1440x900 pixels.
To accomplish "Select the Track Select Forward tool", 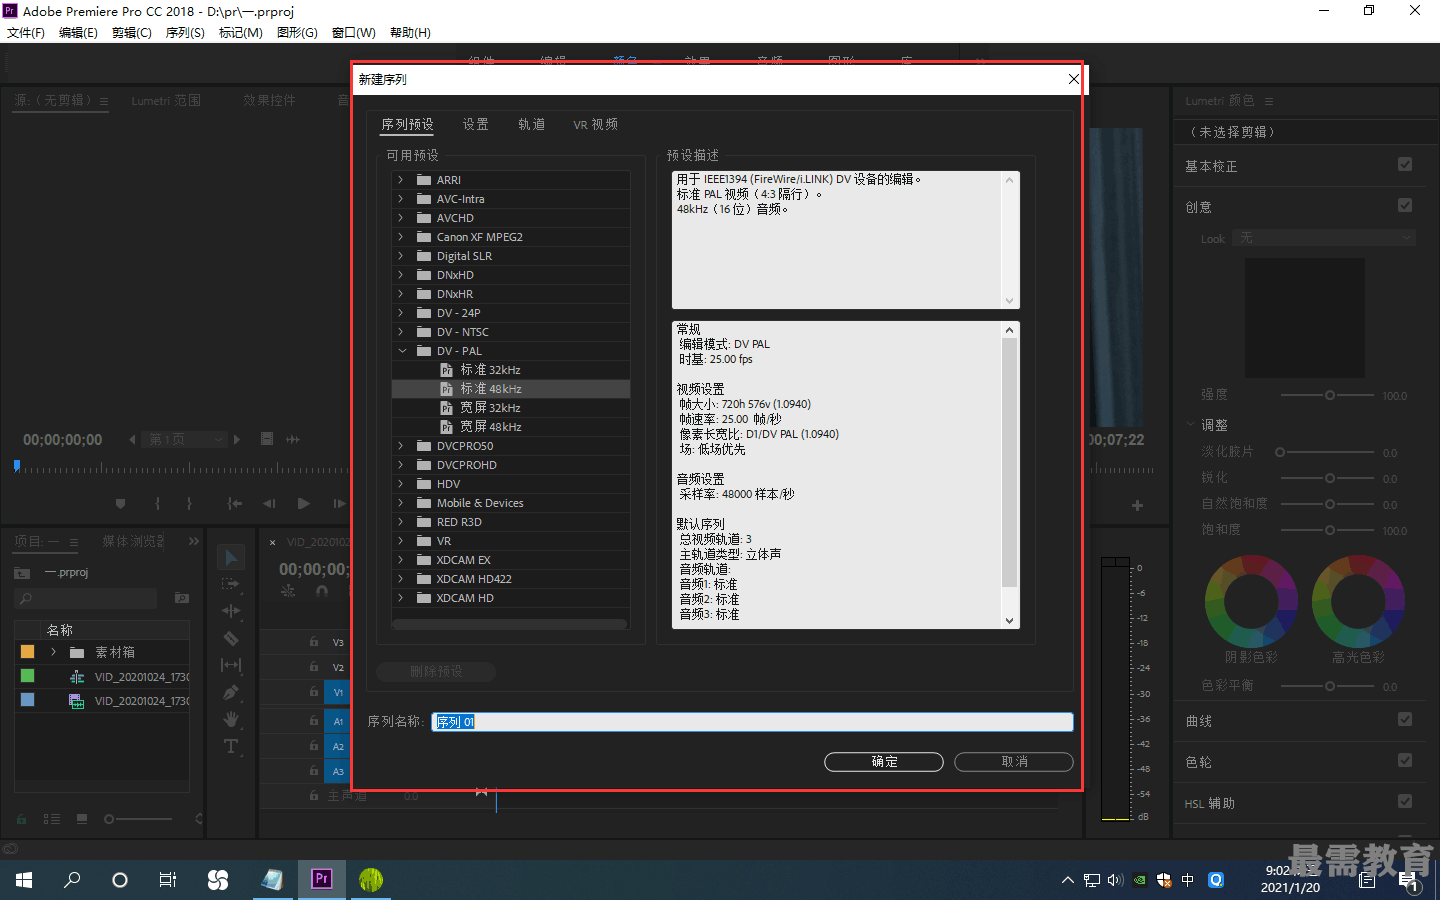I will tap(231, 584).
